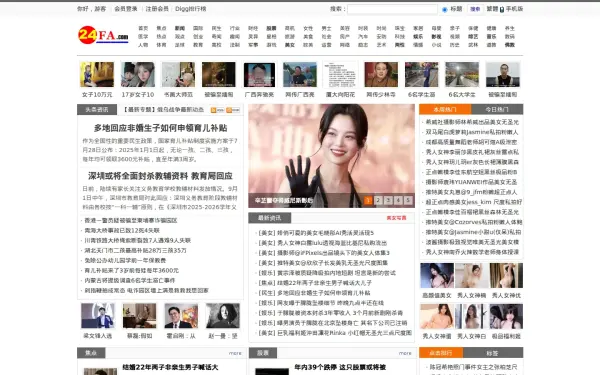Open the 体育 navigation item

(x=161, y=45)
